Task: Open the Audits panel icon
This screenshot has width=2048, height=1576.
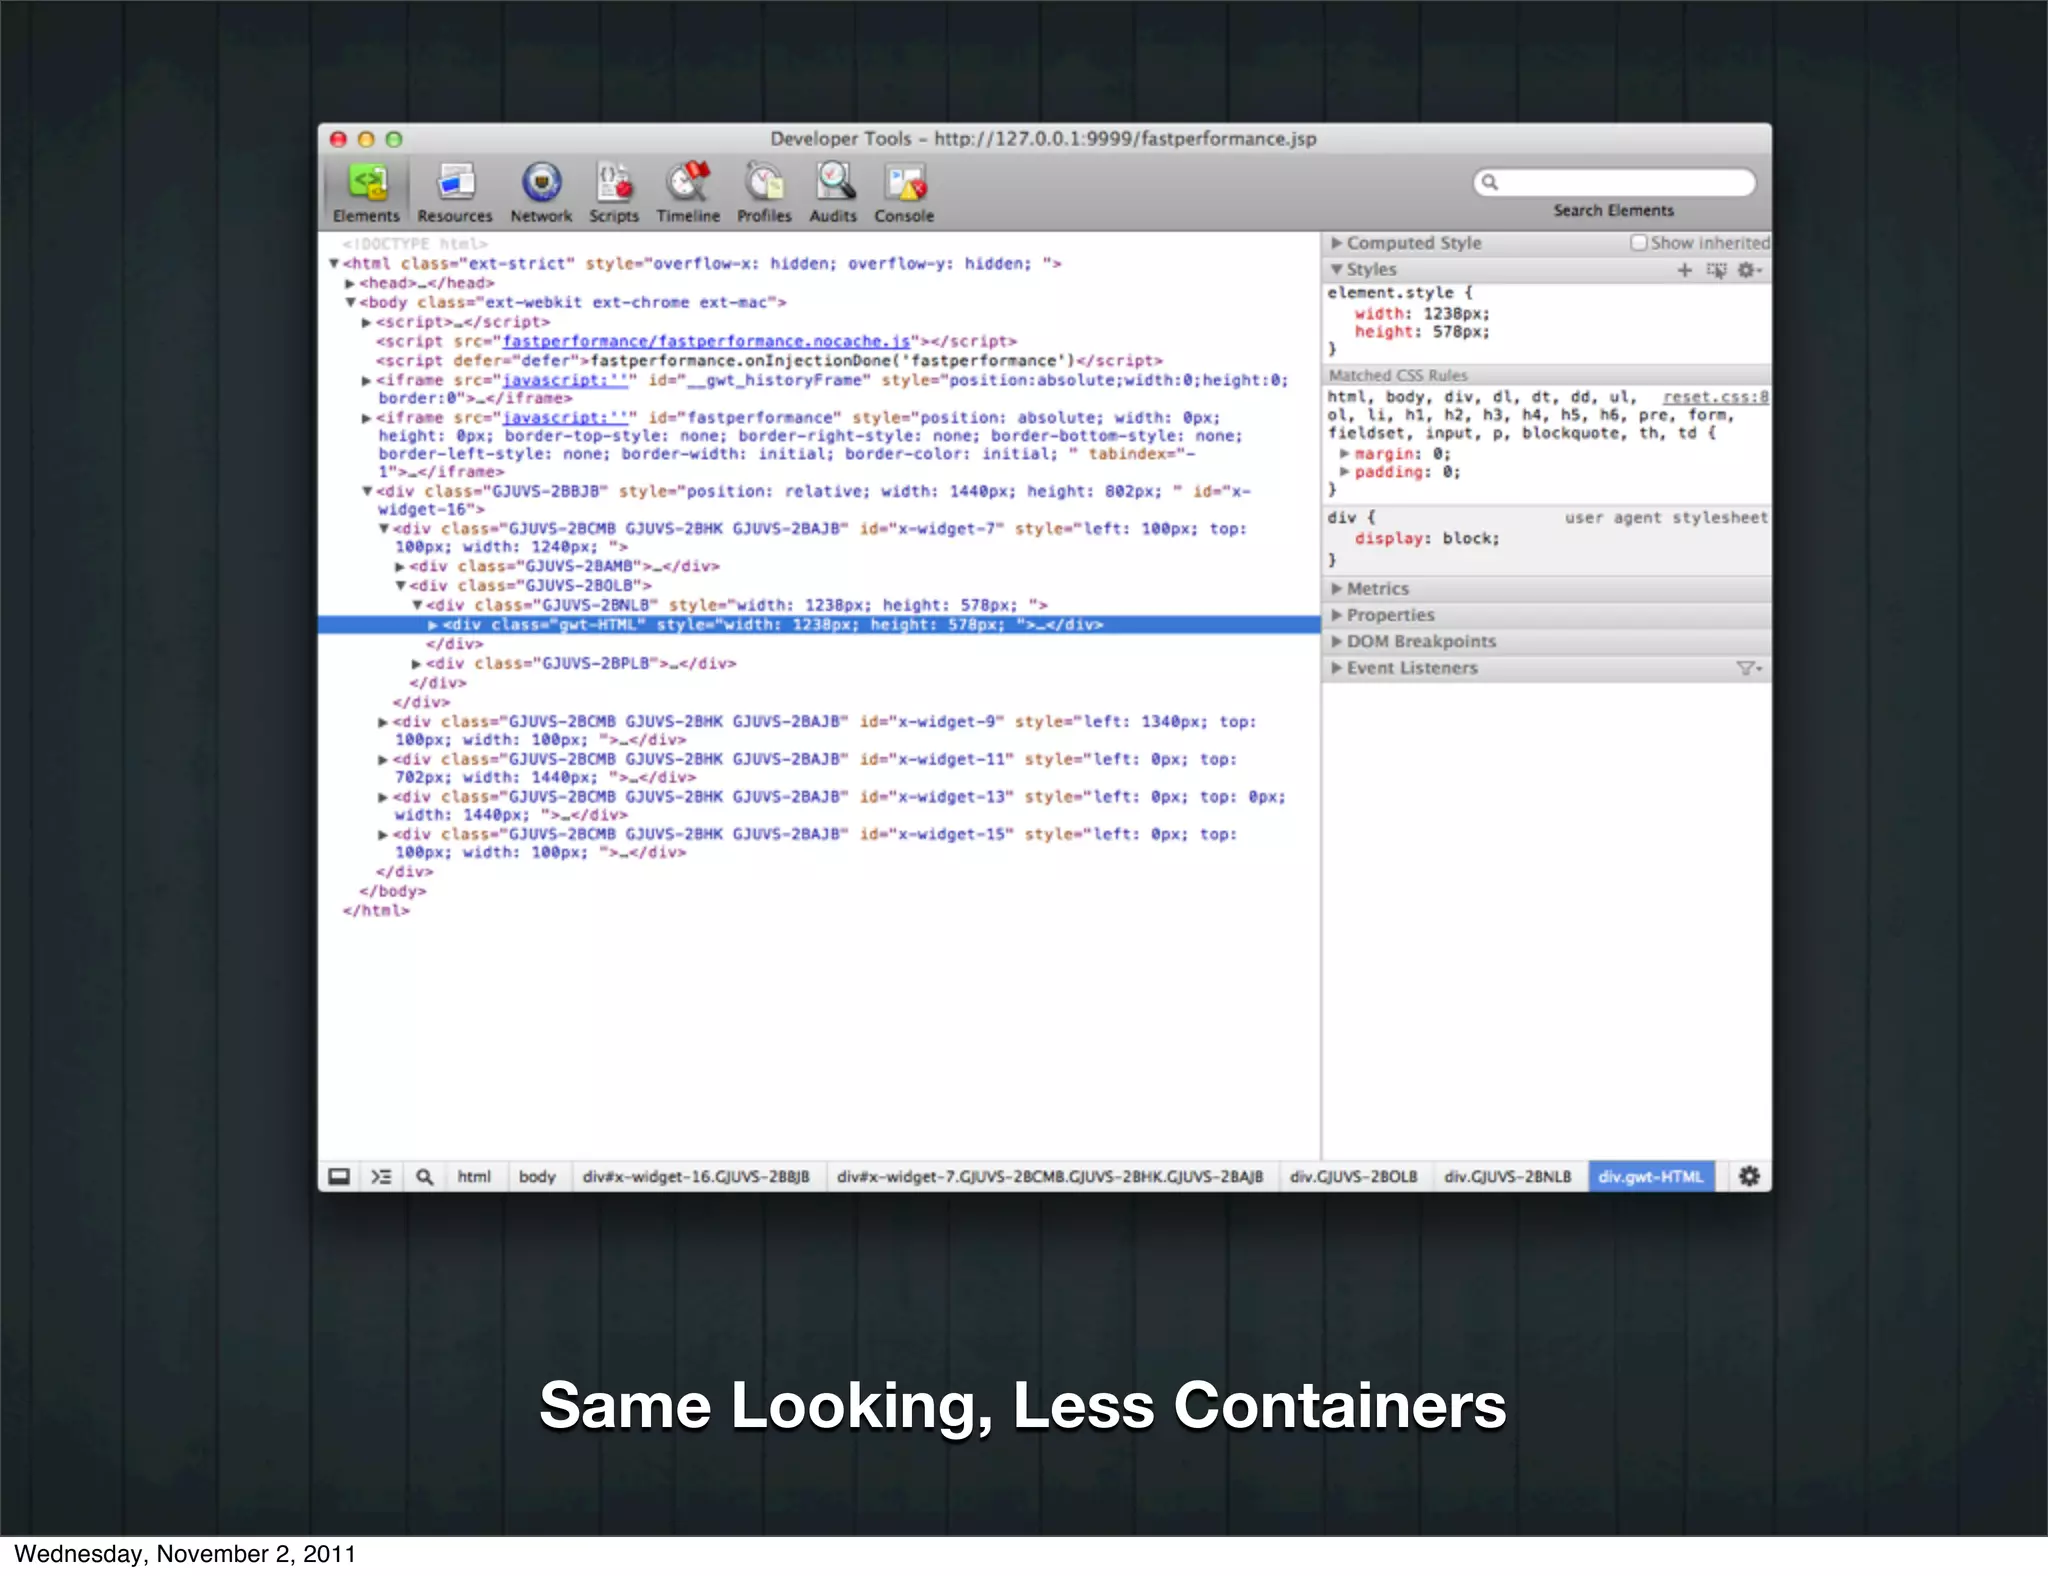Action: click(x=834, y=182)
